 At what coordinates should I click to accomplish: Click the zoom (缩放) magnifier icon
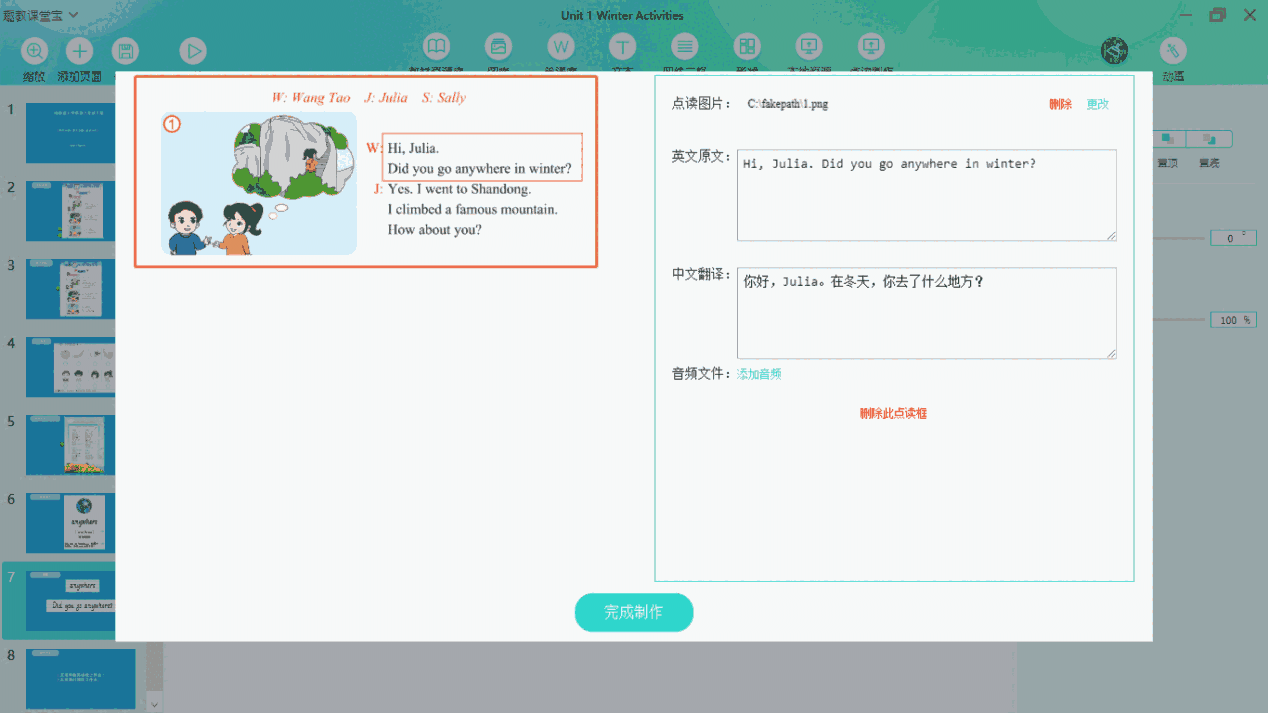[35, 51]
